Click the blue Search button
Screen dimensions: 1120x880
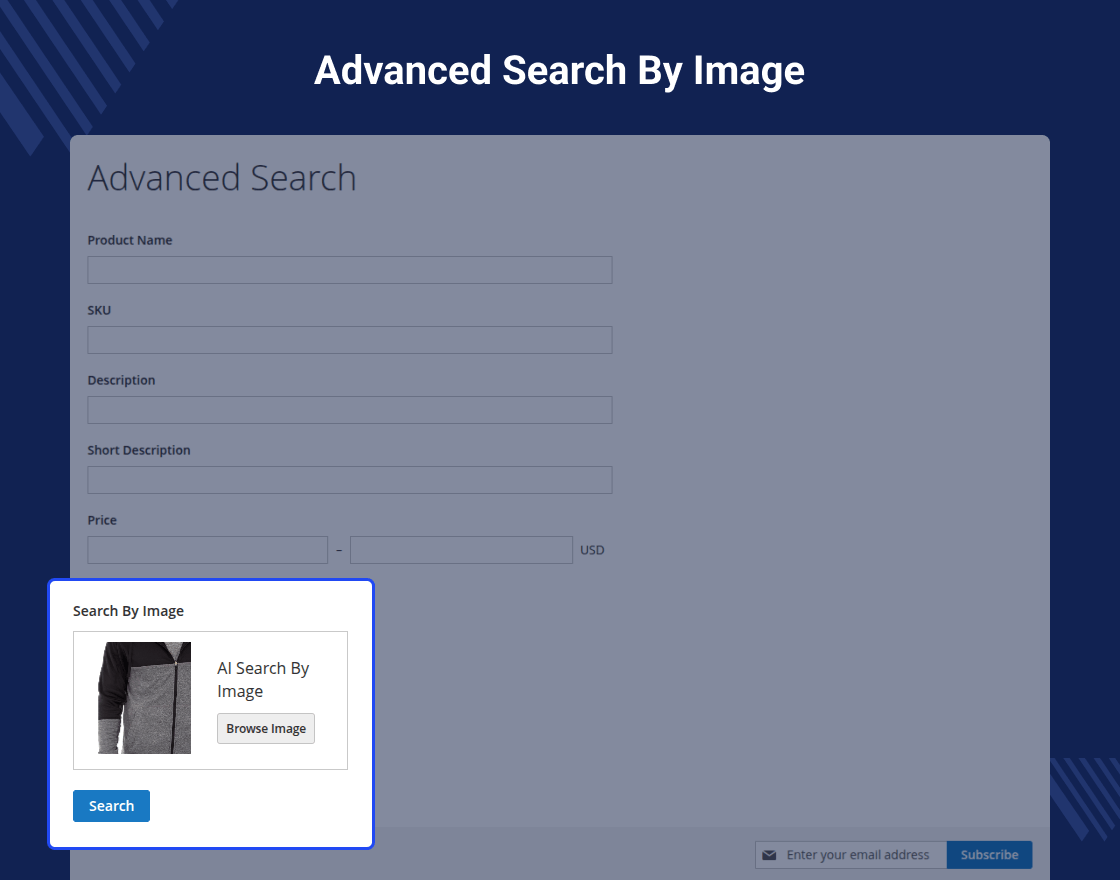pyautogui.click(x=111, y=806)
